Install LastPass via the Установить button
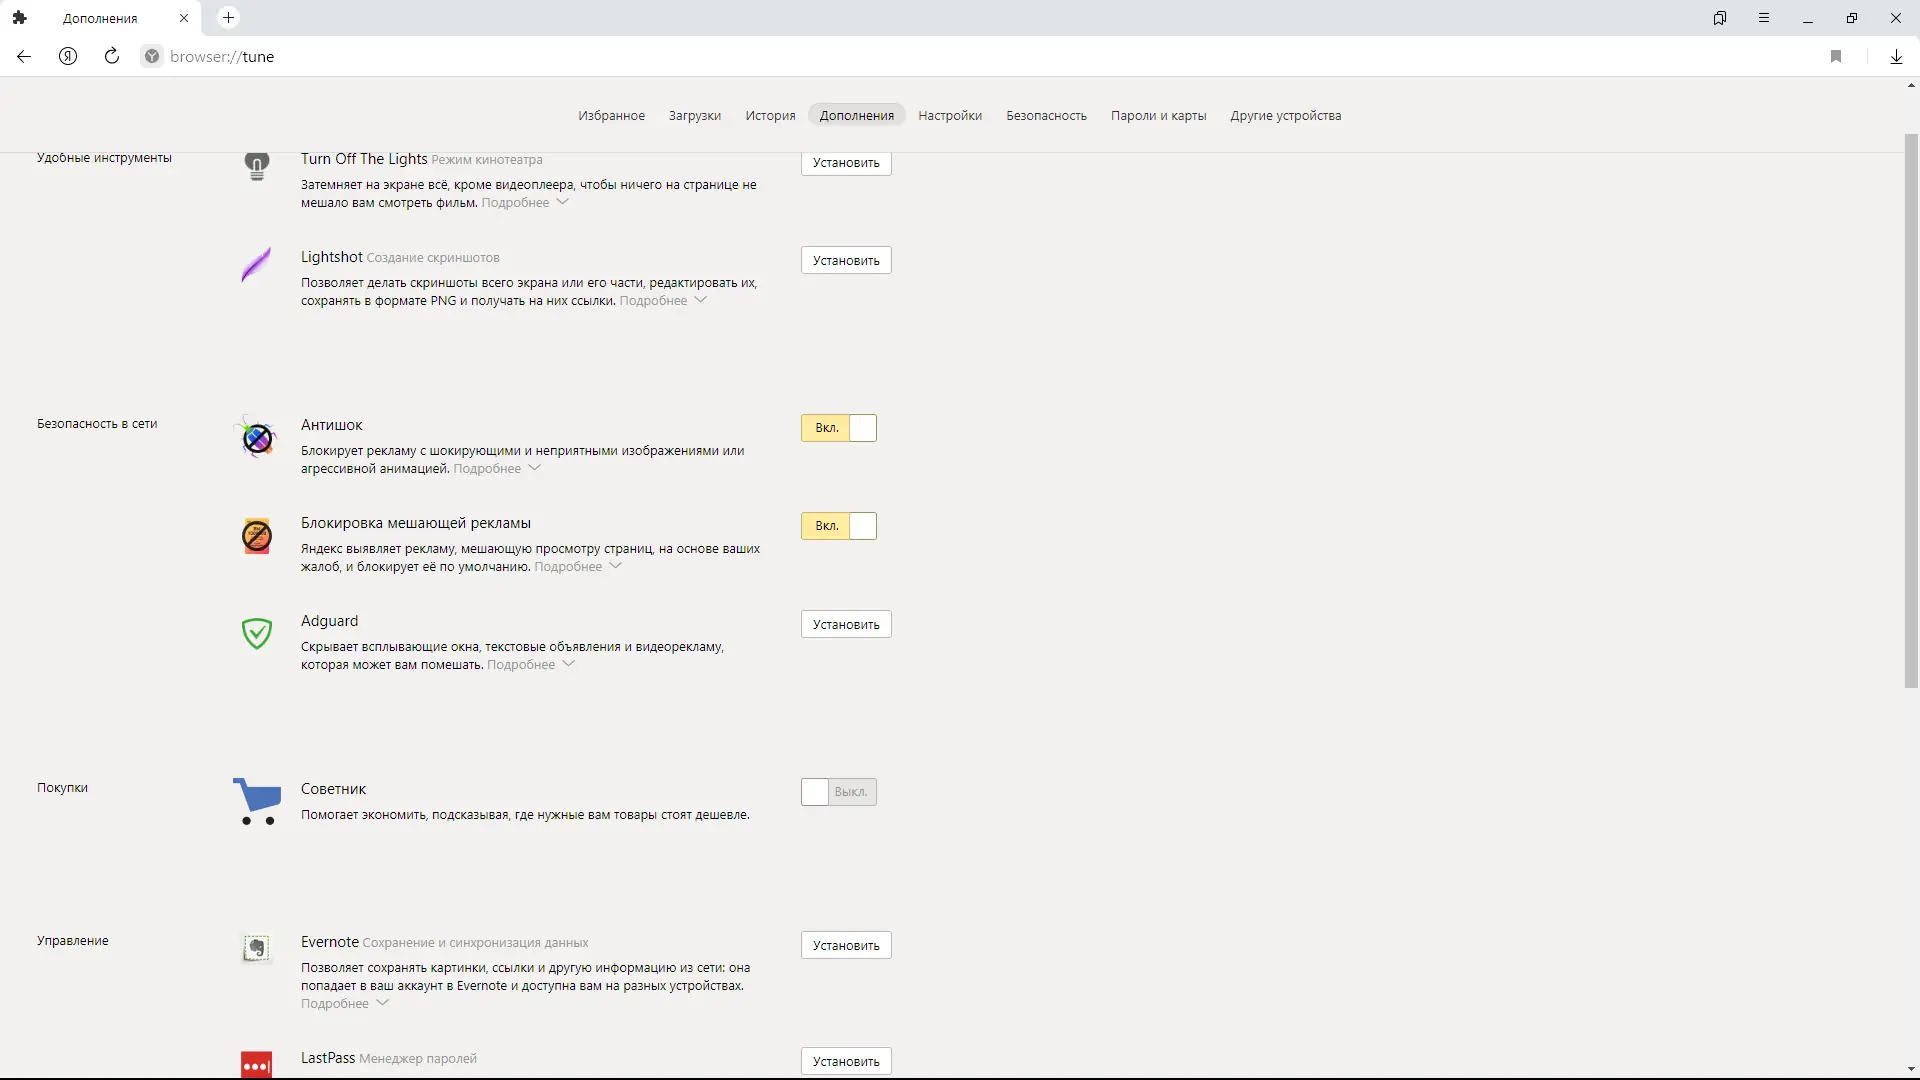Image resolution: width=1920 pixels, height=1080 pixels. pyautogui.click(x=846, y=1062)
